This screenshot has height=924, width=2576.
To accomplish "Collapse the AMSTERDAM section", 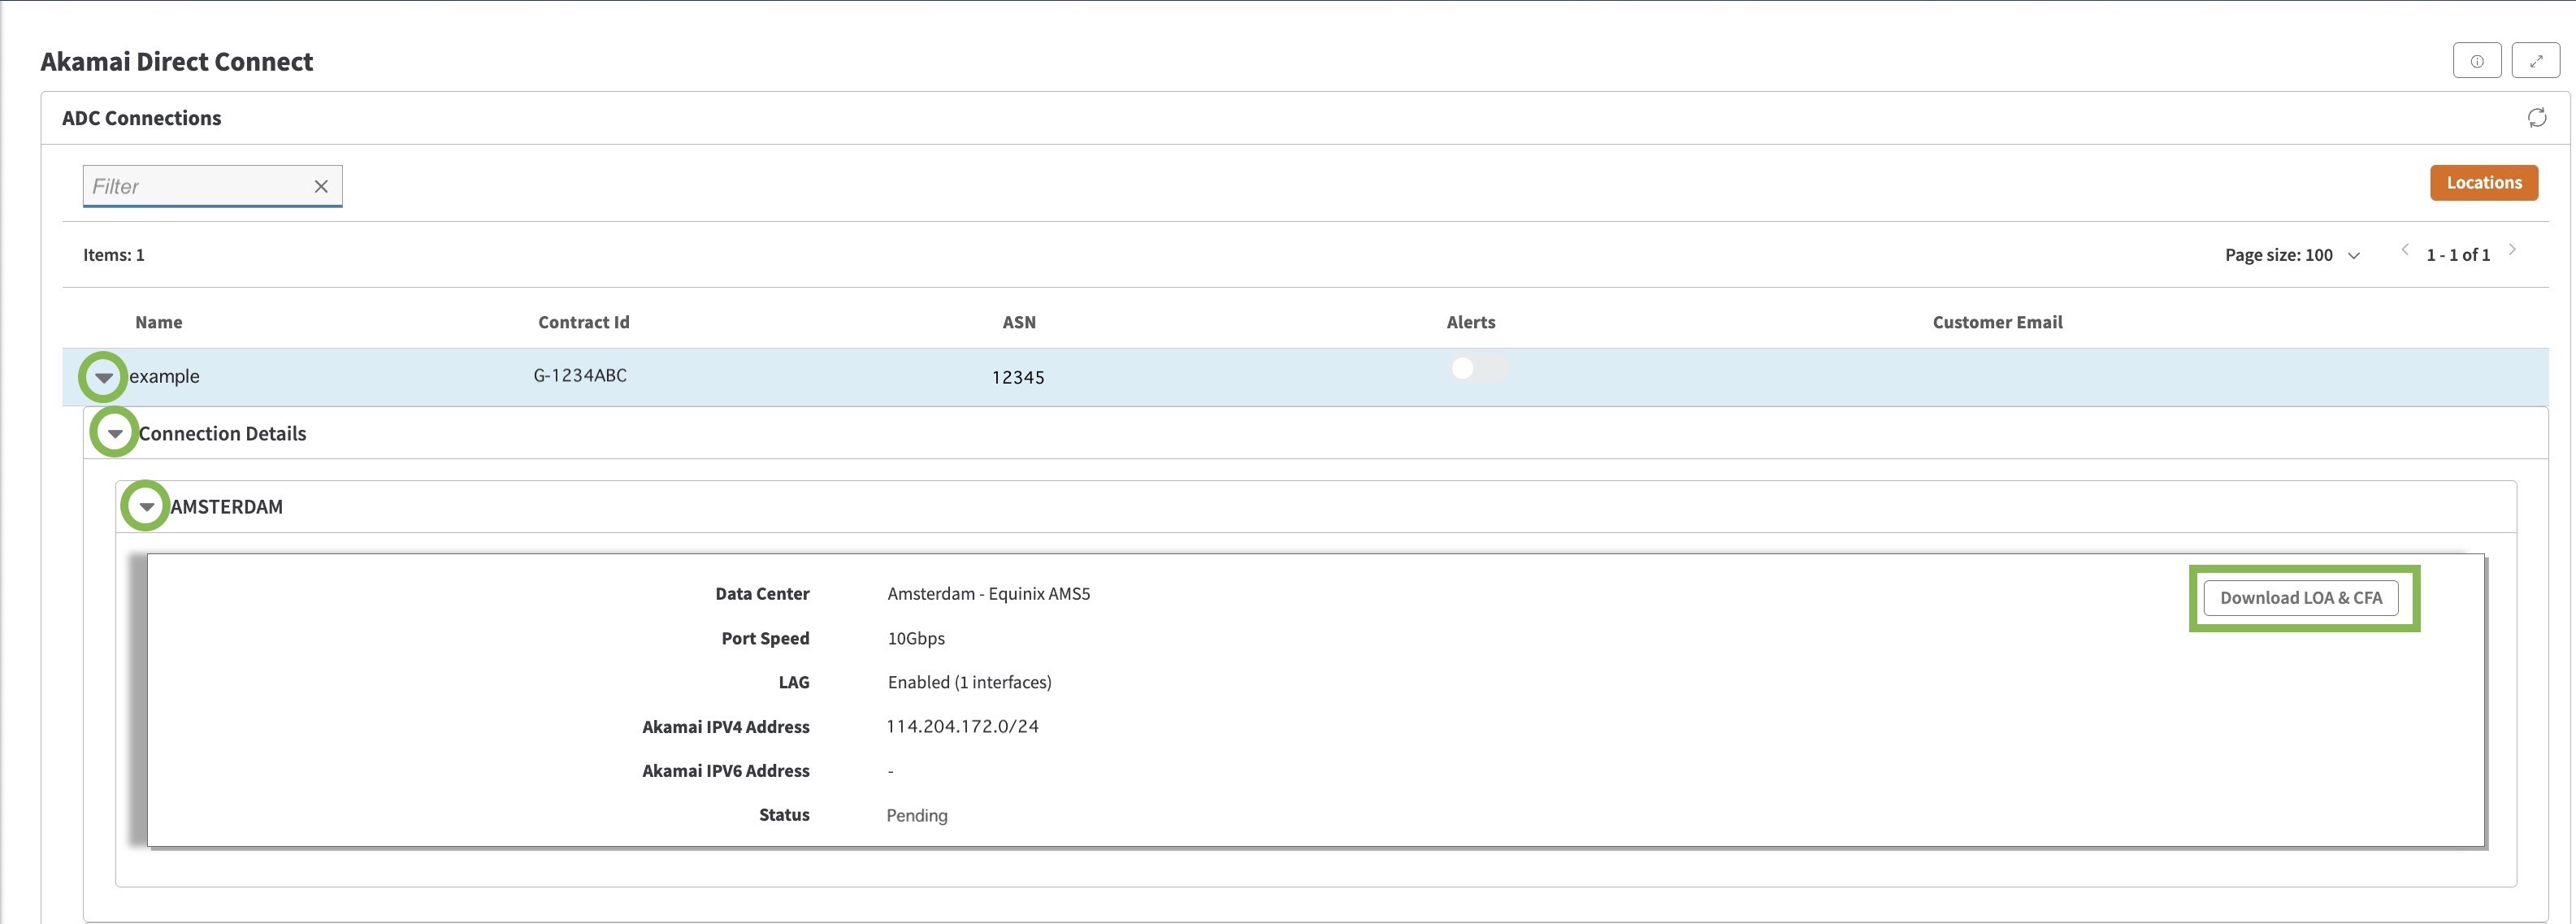I will 146,506.
